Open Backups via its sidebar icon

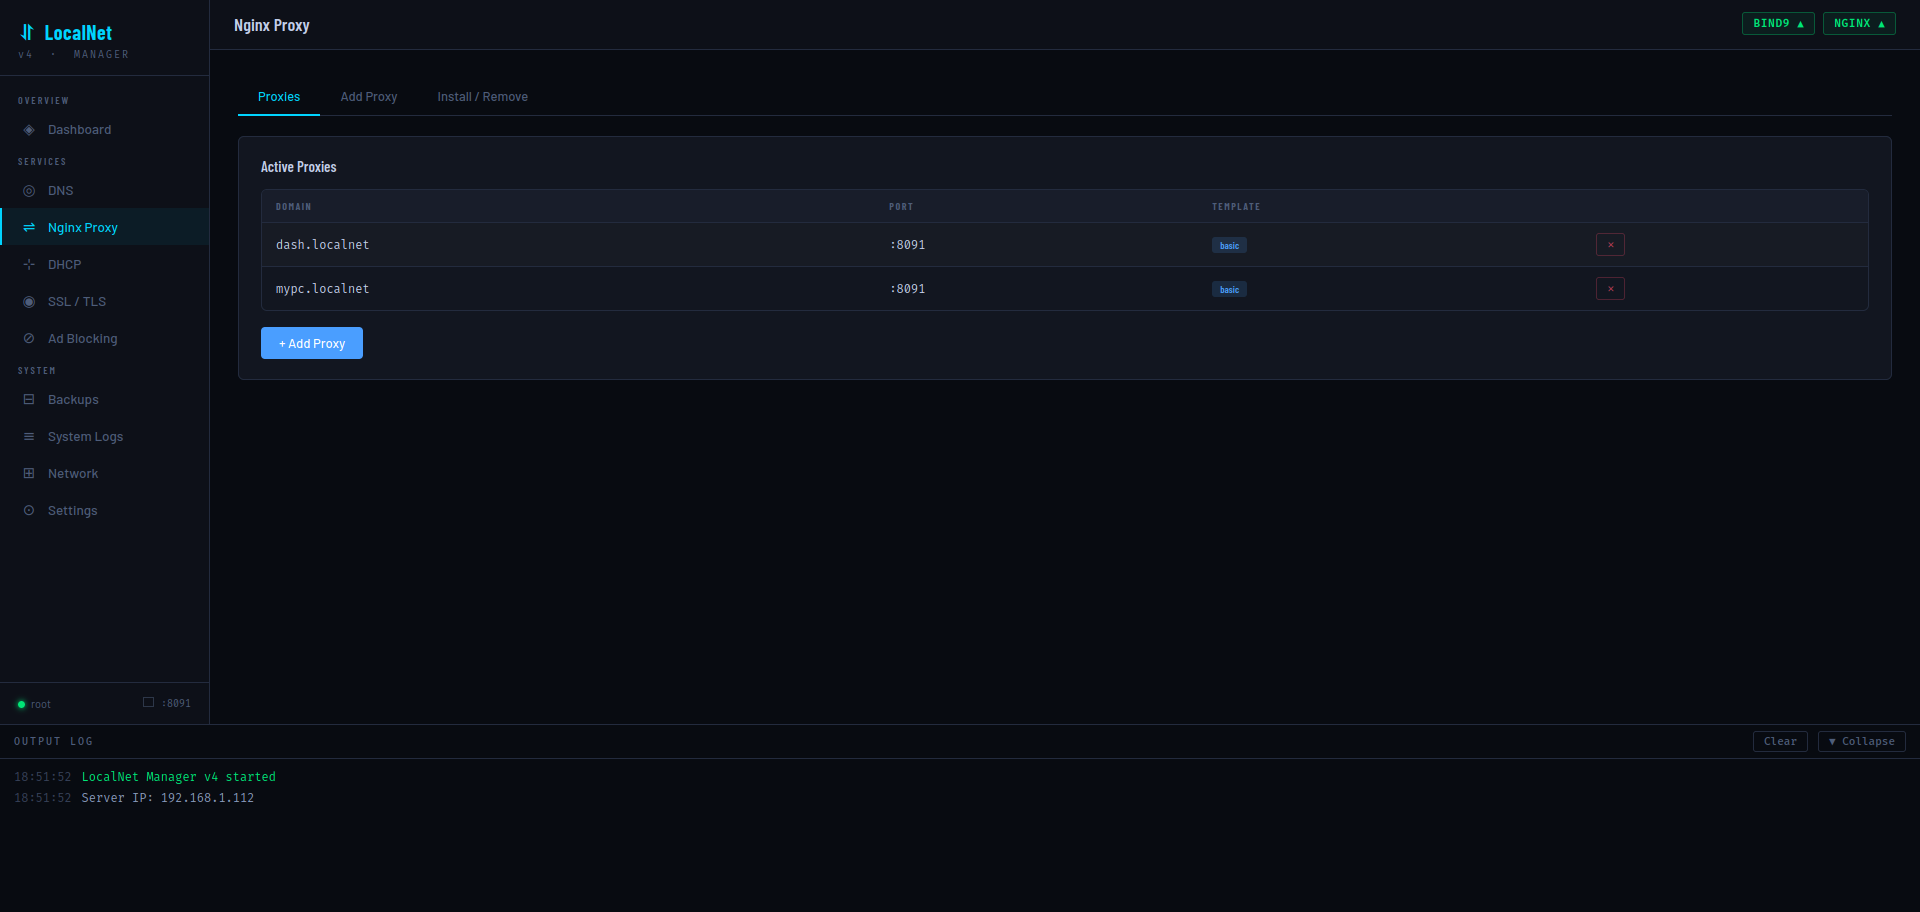[29, 400]
